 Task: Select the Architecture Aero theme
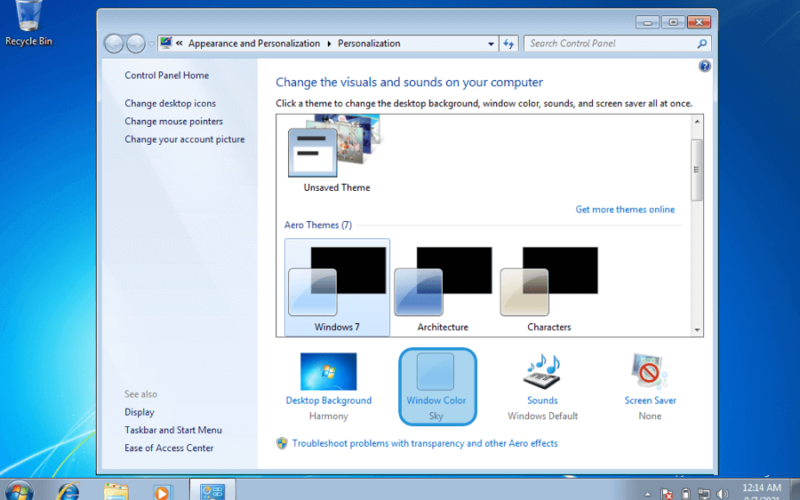click(x=443, y=288)
